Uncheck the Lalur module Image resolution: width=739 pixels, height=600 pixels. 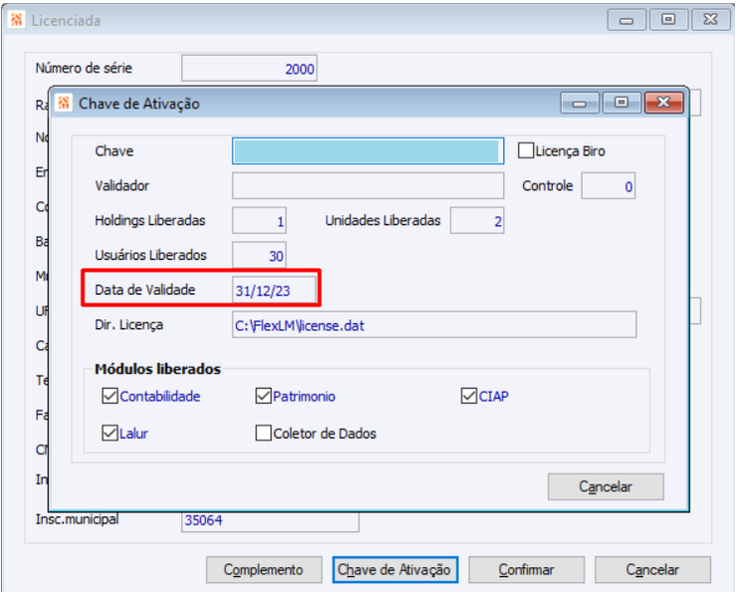[110, 433]
